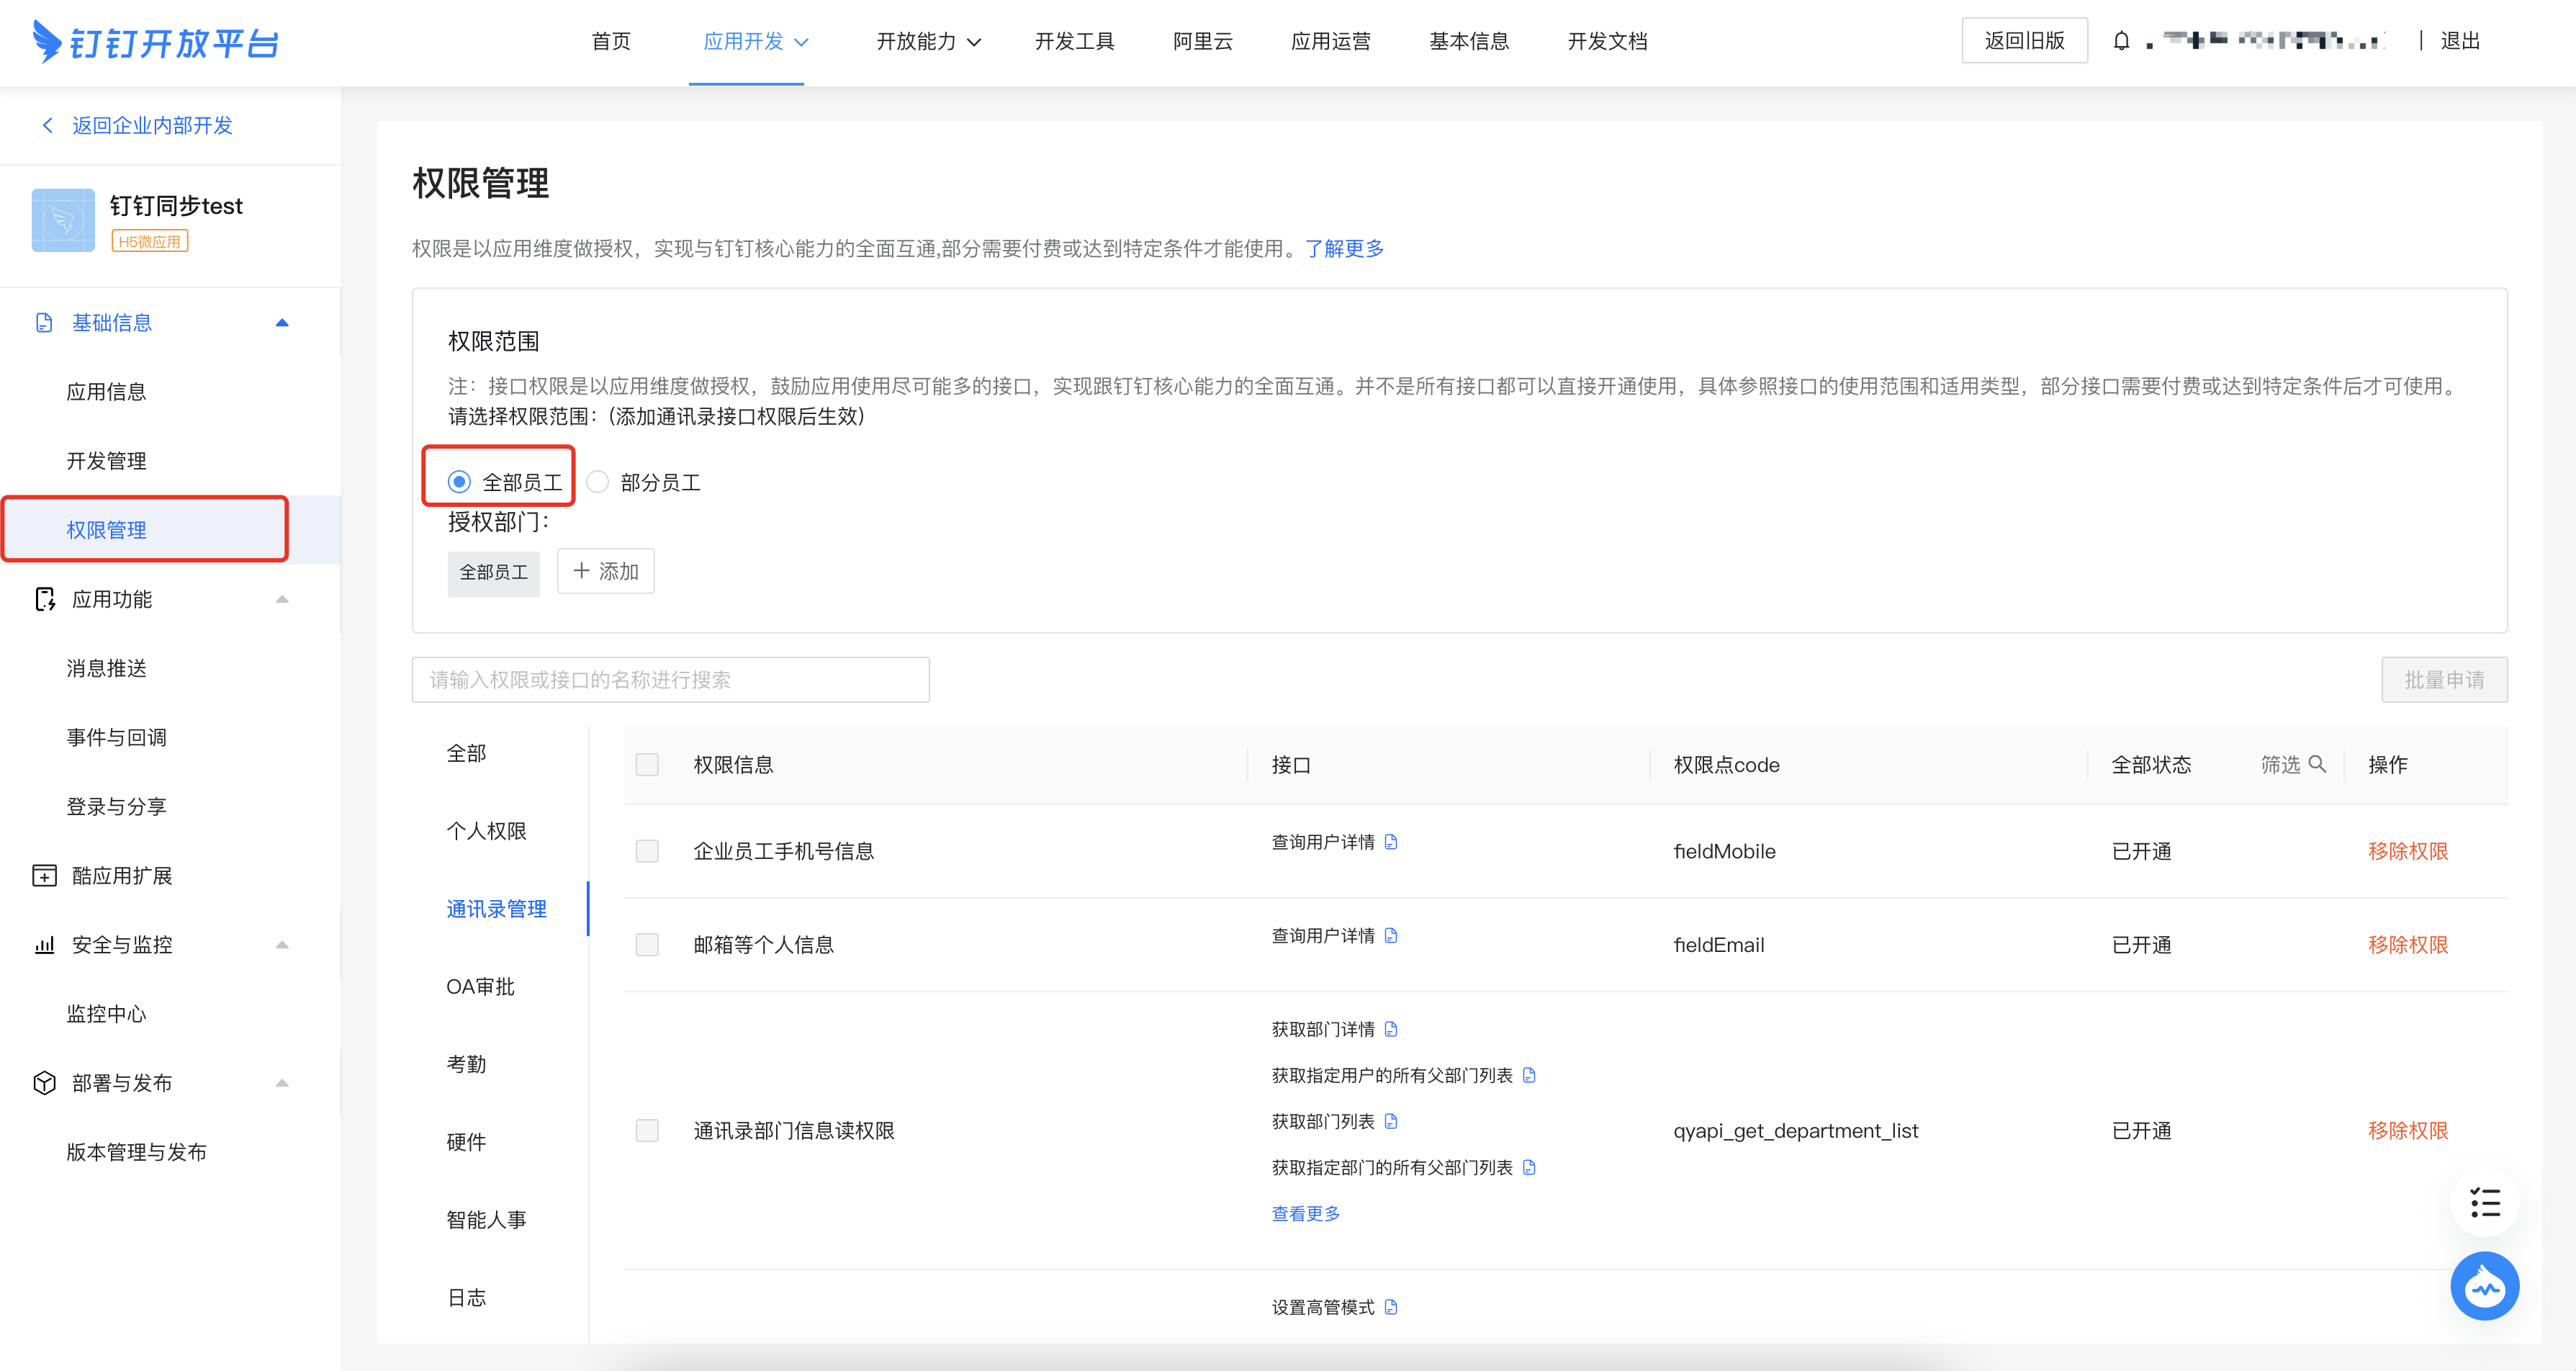This screenshot has height=1371, width=2576.
Task: Open 开发工具 in top navigation
Action: tap(1074, 41)
